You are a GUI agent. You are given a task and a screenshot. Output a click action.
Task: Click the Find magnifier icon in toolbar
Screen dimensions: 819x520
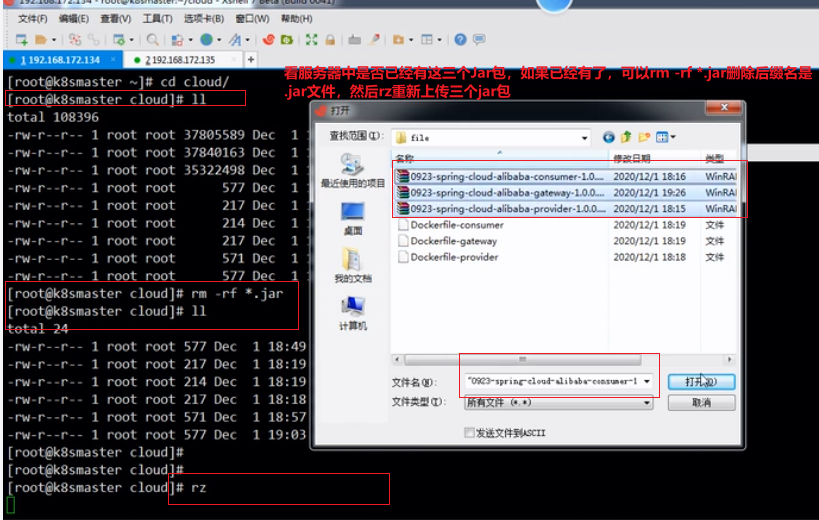coord(153,40)
